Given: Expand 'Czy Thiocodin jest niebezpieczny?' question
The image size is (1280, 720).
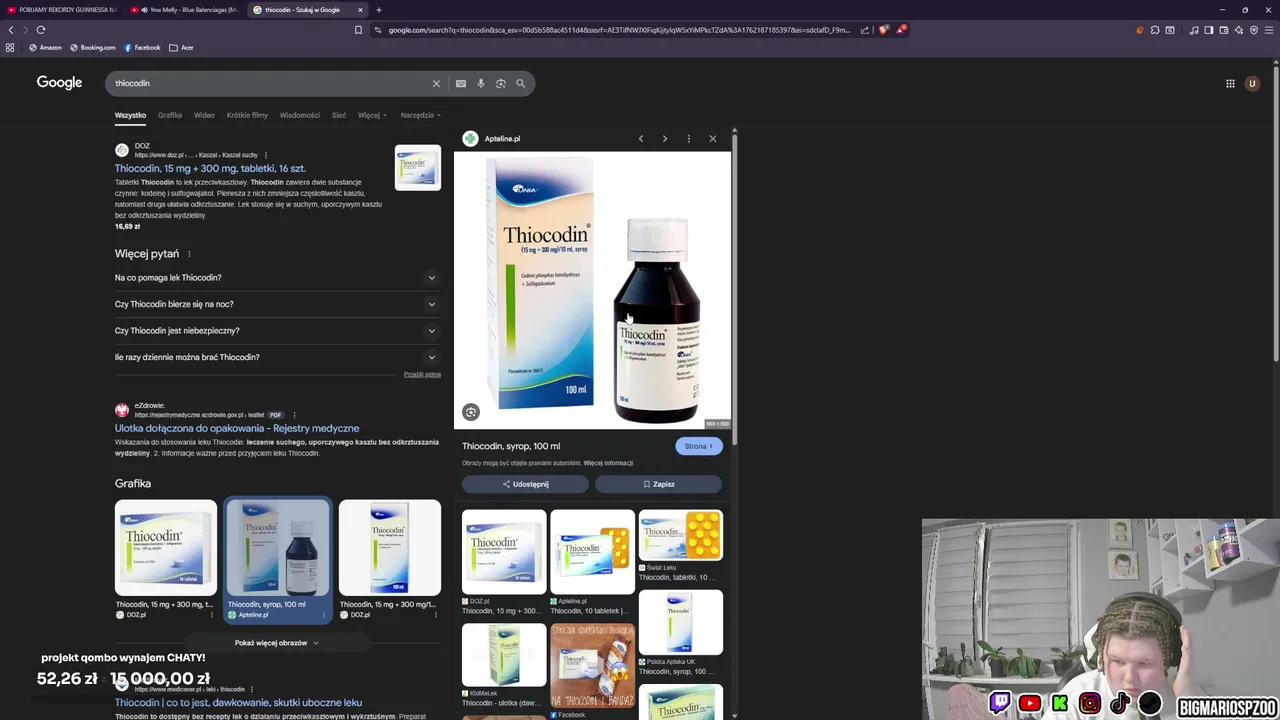Looking at the screenshot, I should [277, 331].
